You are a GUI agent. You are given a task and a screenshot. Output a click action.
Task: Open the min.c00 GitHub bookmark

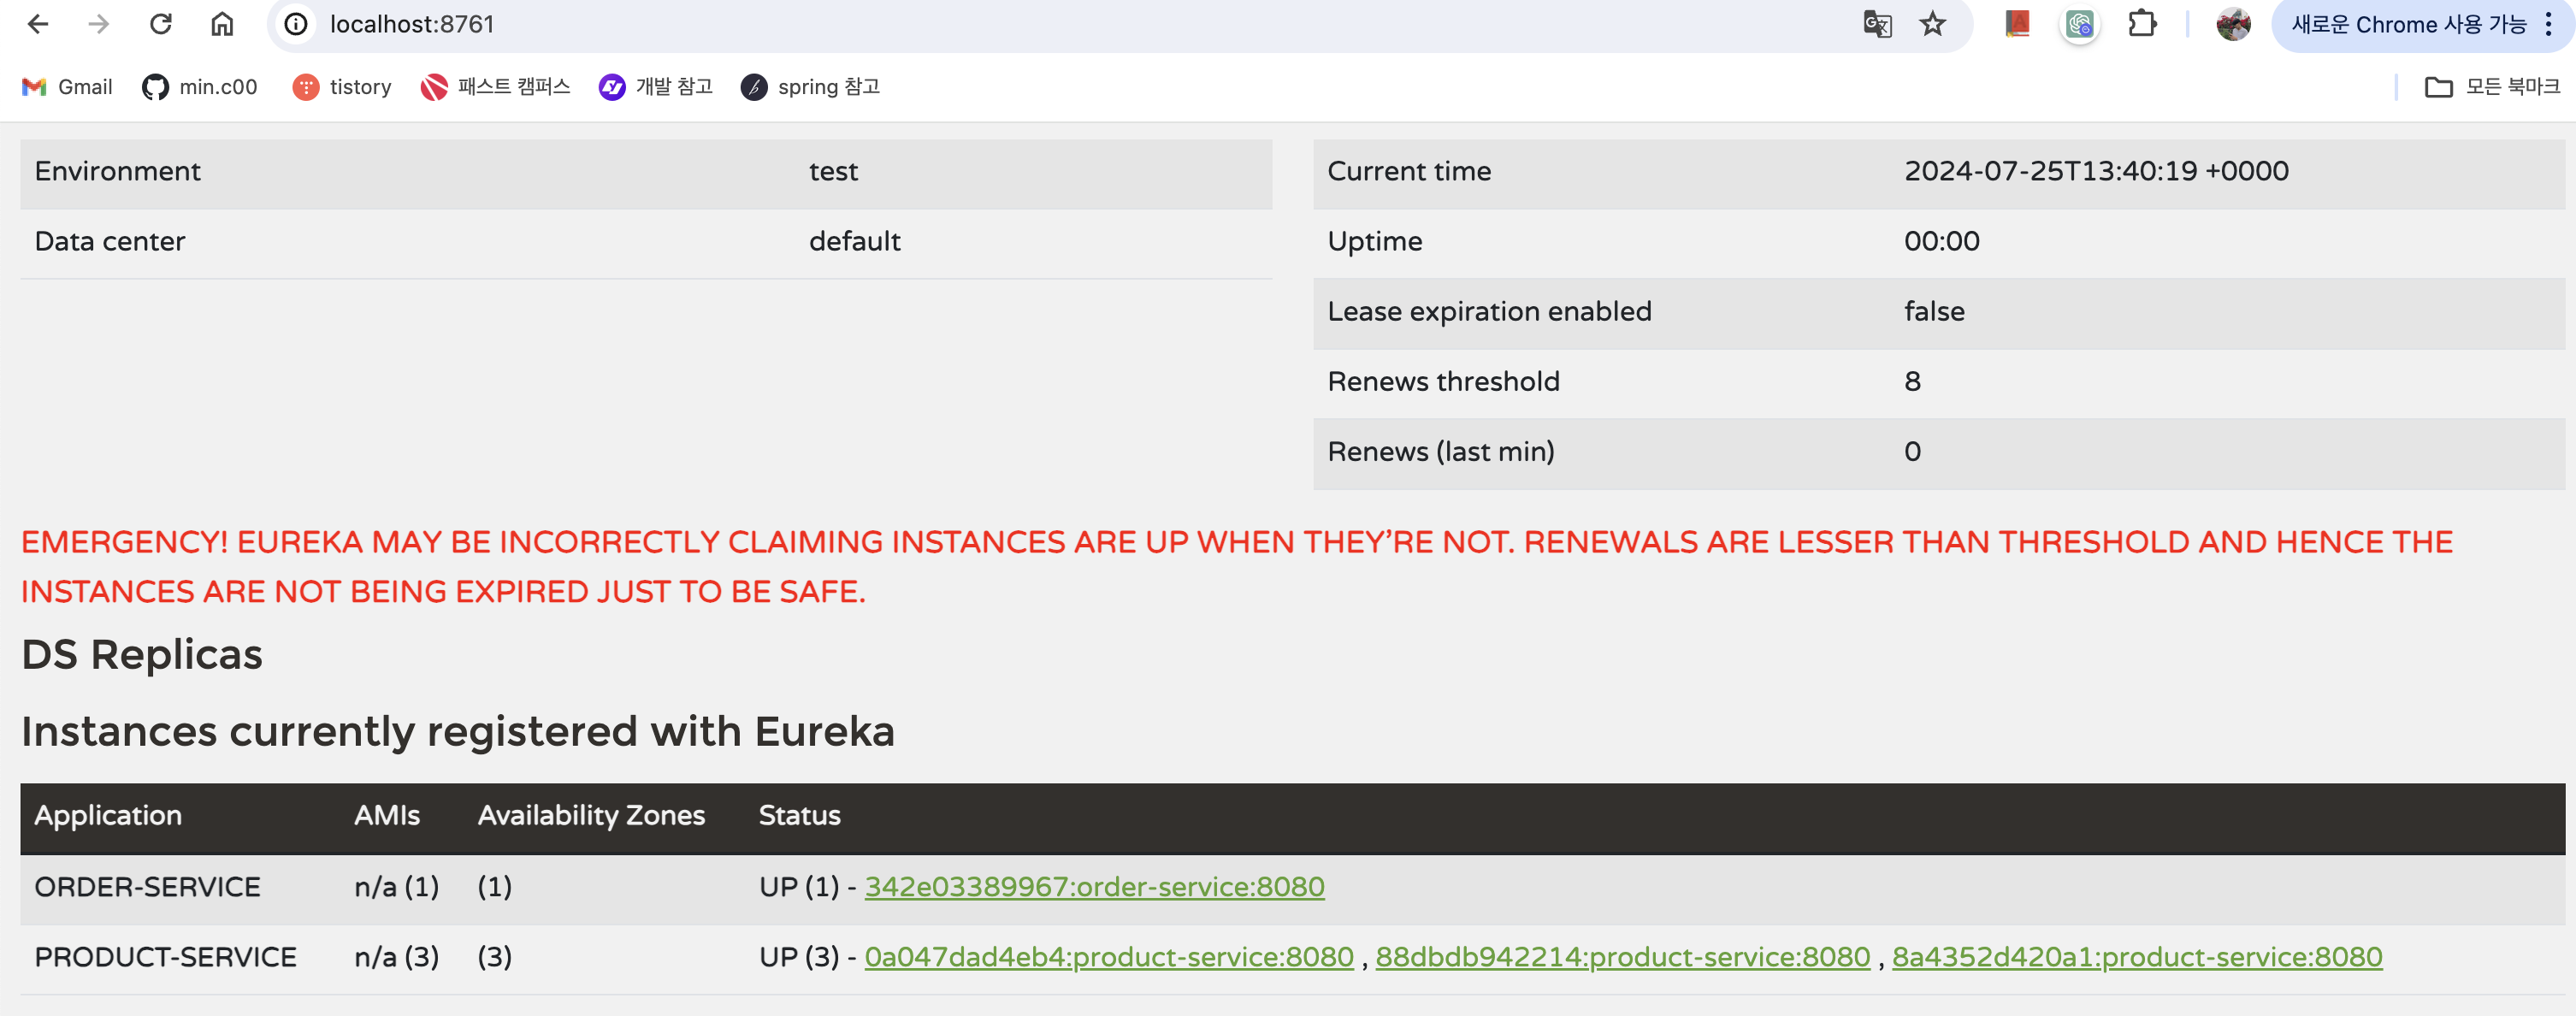200,87
